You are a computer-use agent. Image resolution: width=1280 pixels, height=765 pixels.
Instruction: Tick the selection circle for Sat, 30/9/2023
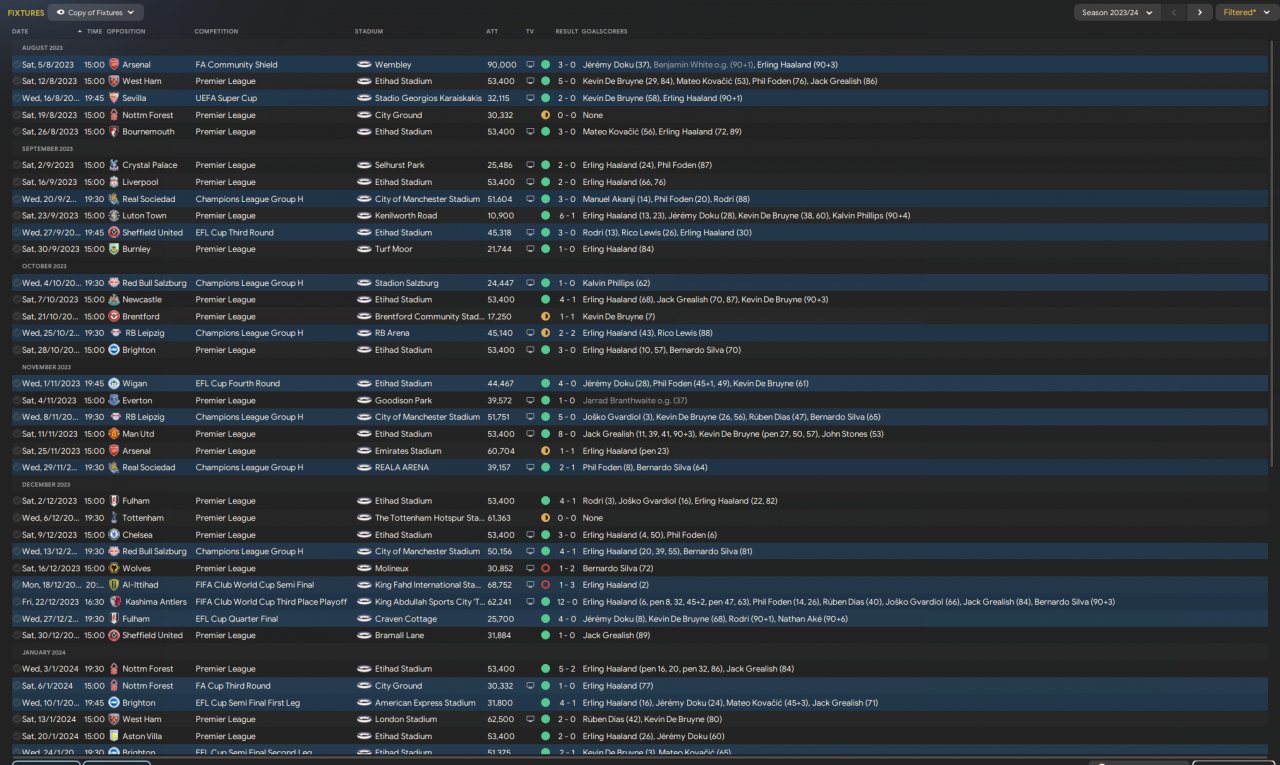[x=17, y=249]
